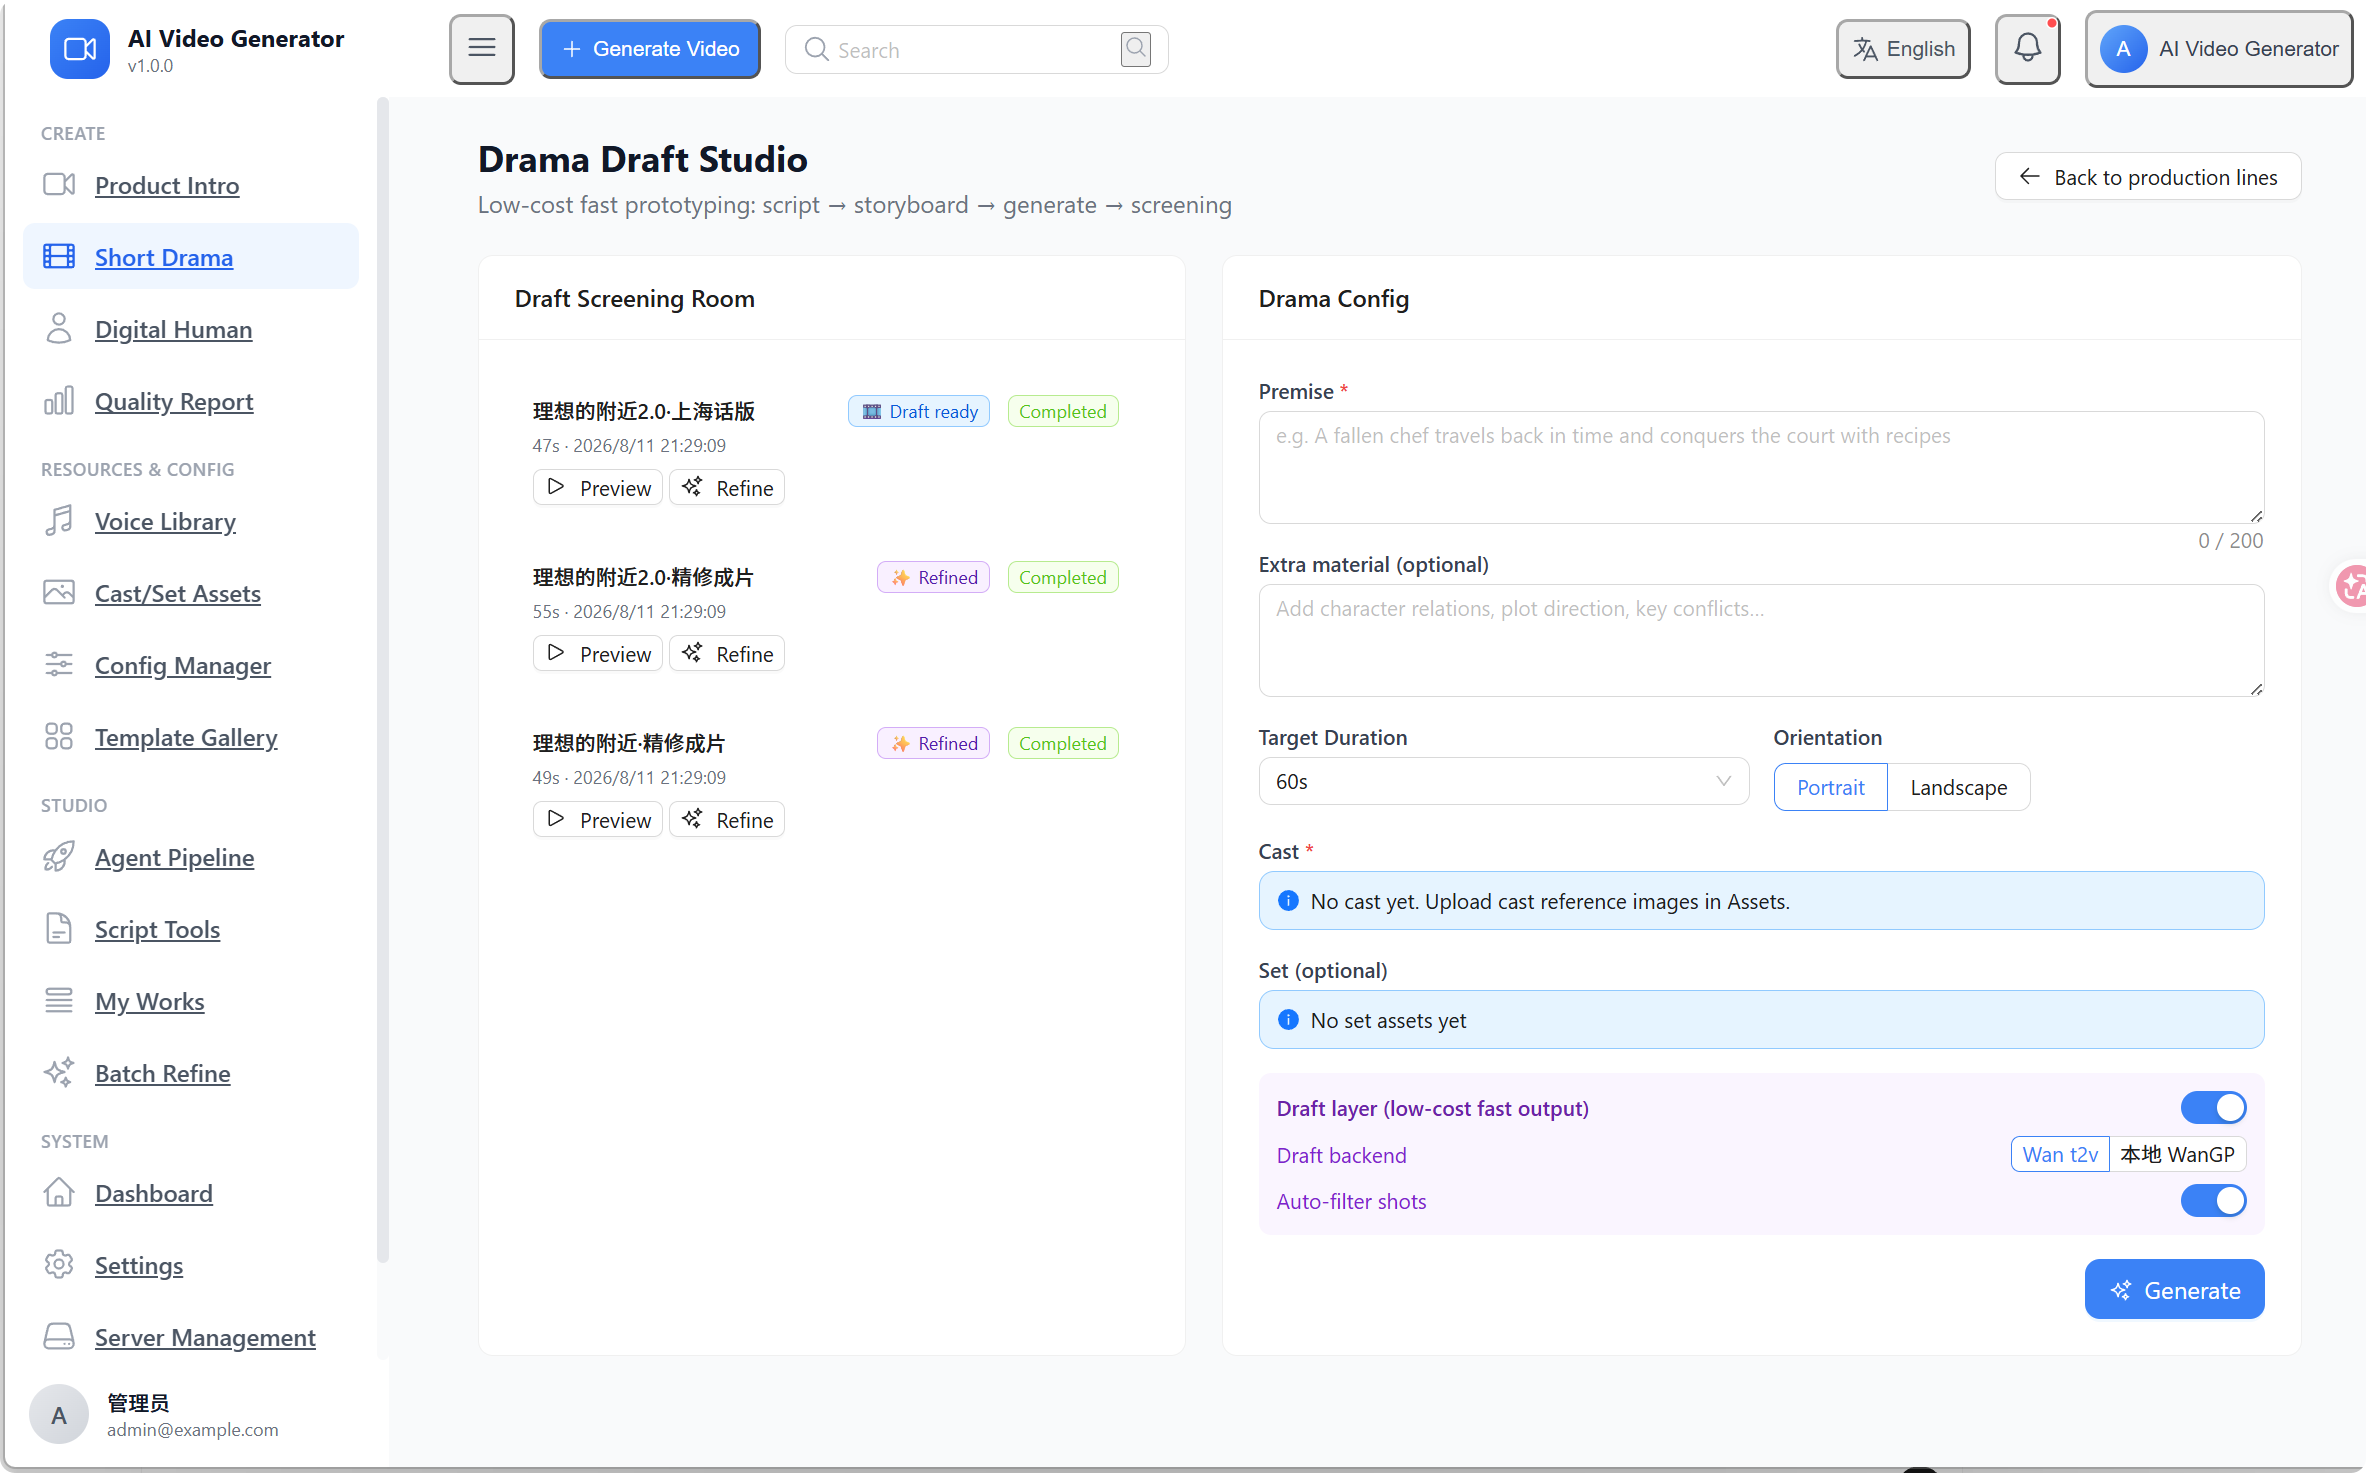Toggle the Draft layer switch
The image size is (2366, 1473).
click(2213, 1108)
